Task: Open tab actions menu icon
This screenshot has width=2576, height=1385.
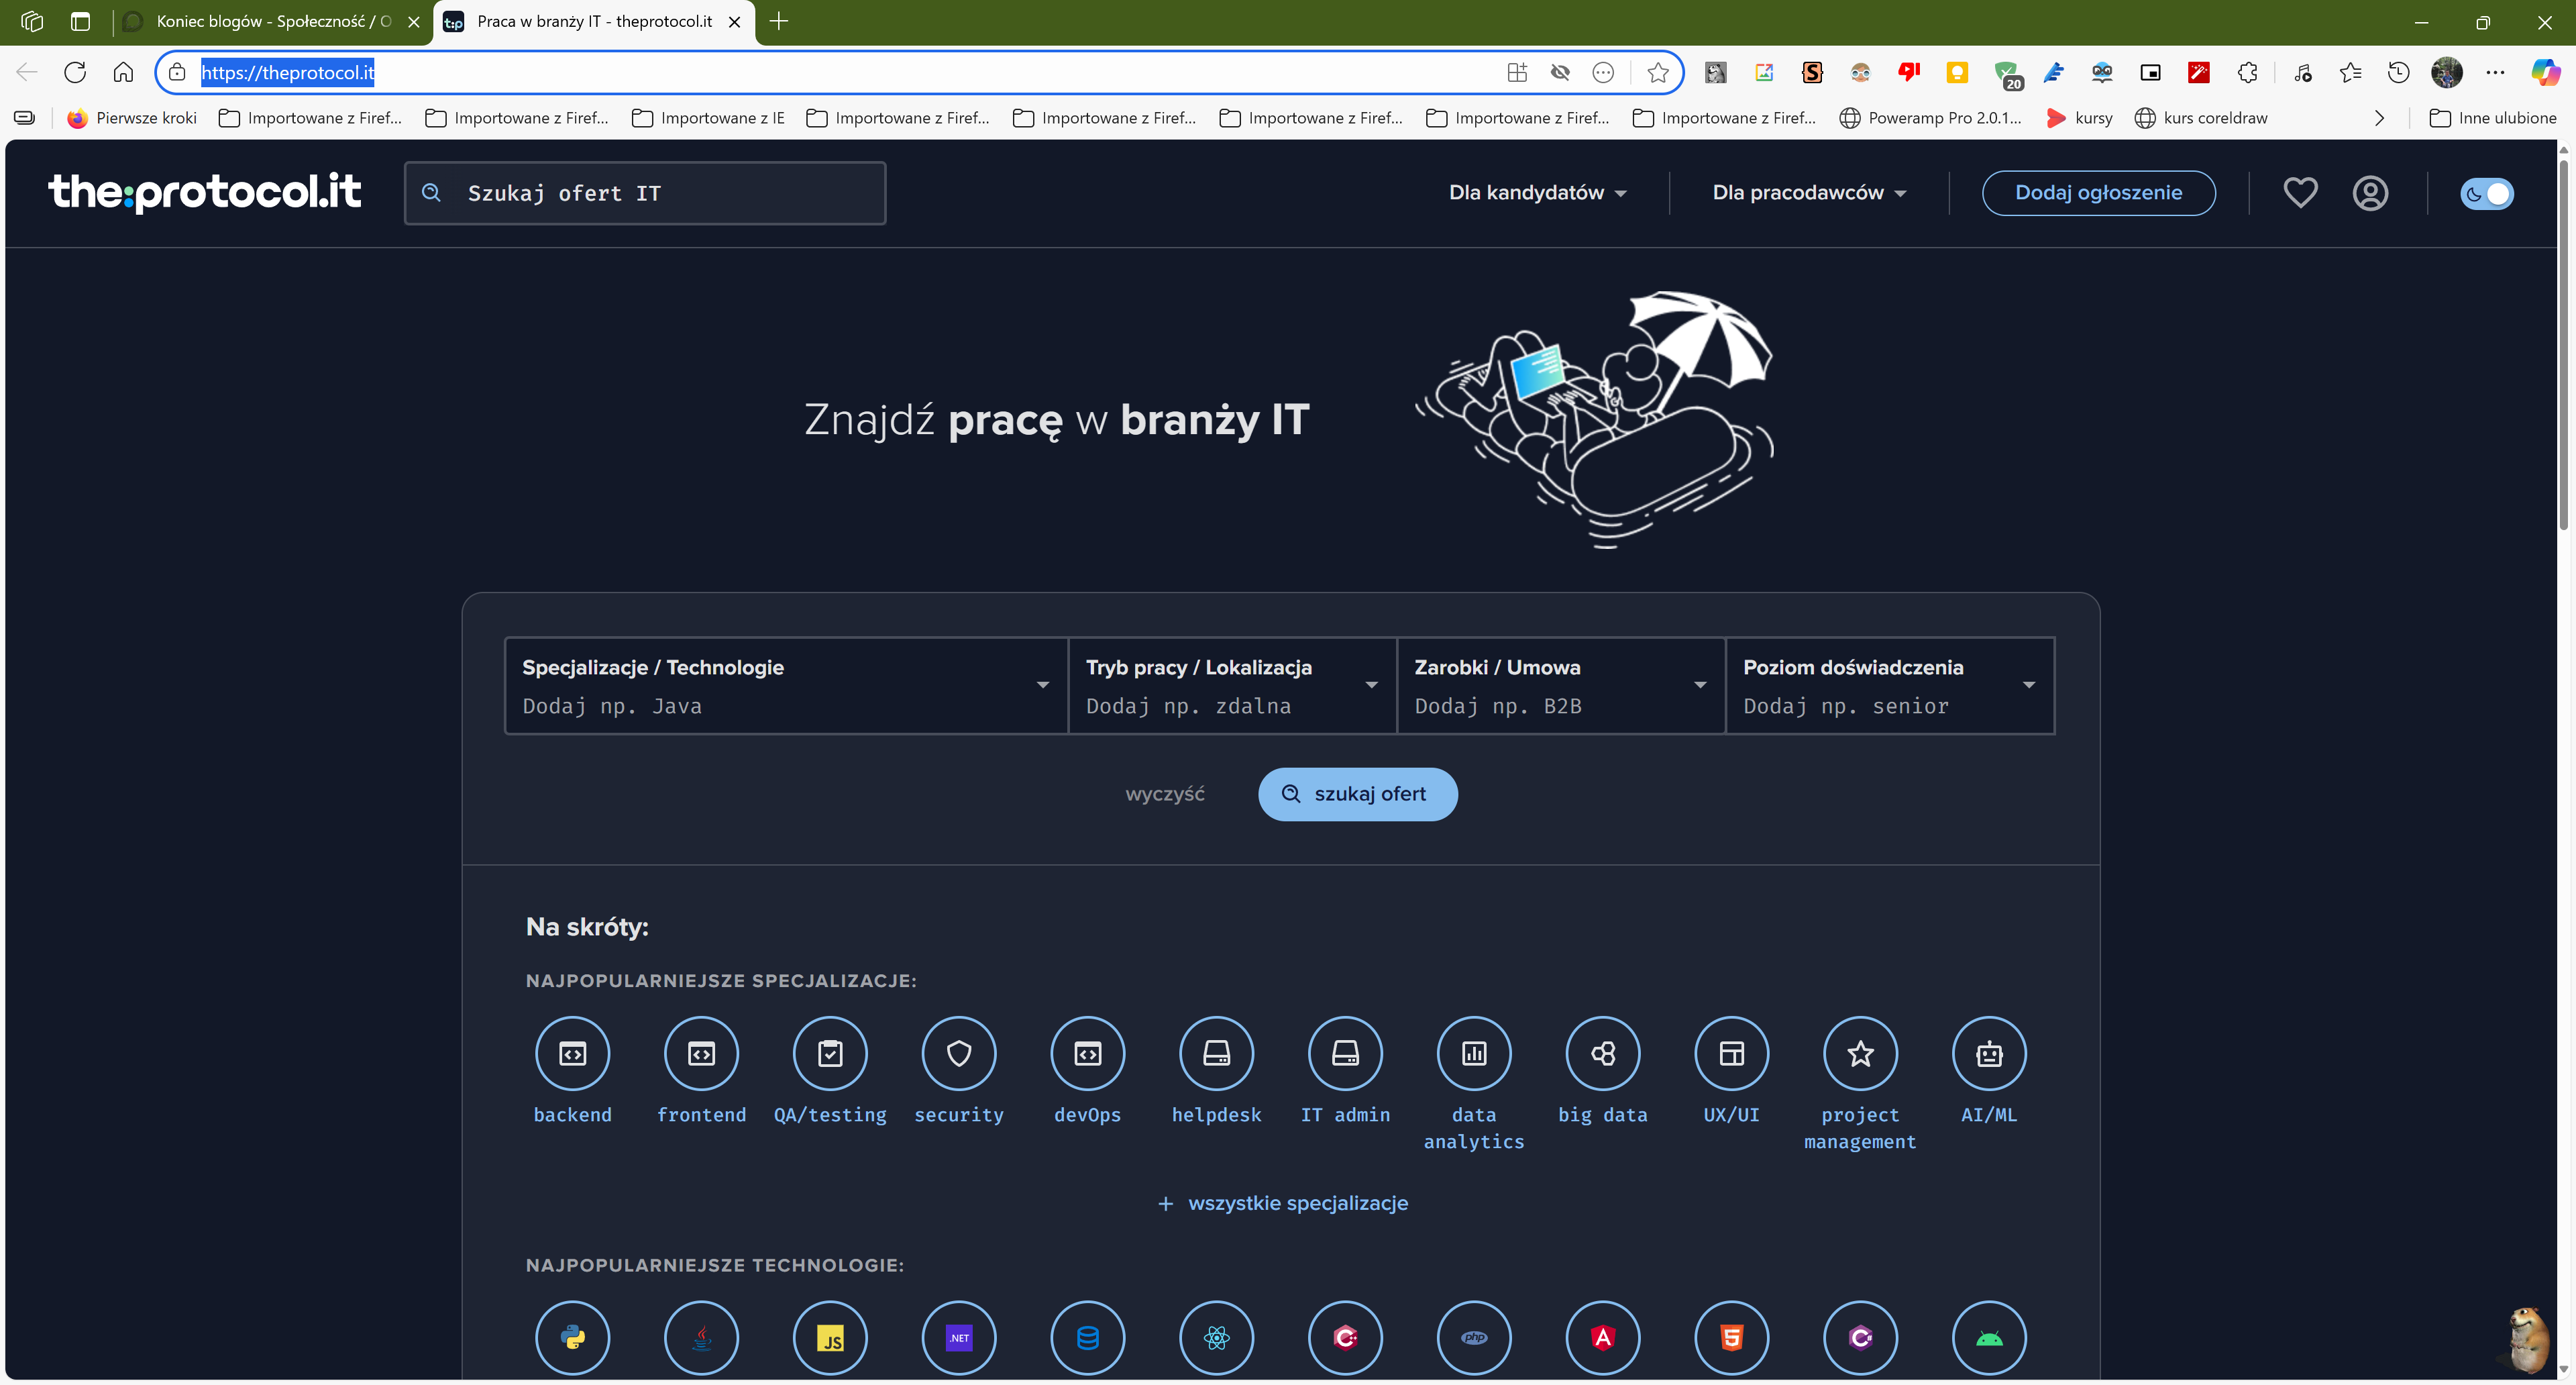Action: pyautogui.click(x=80, y=21)
